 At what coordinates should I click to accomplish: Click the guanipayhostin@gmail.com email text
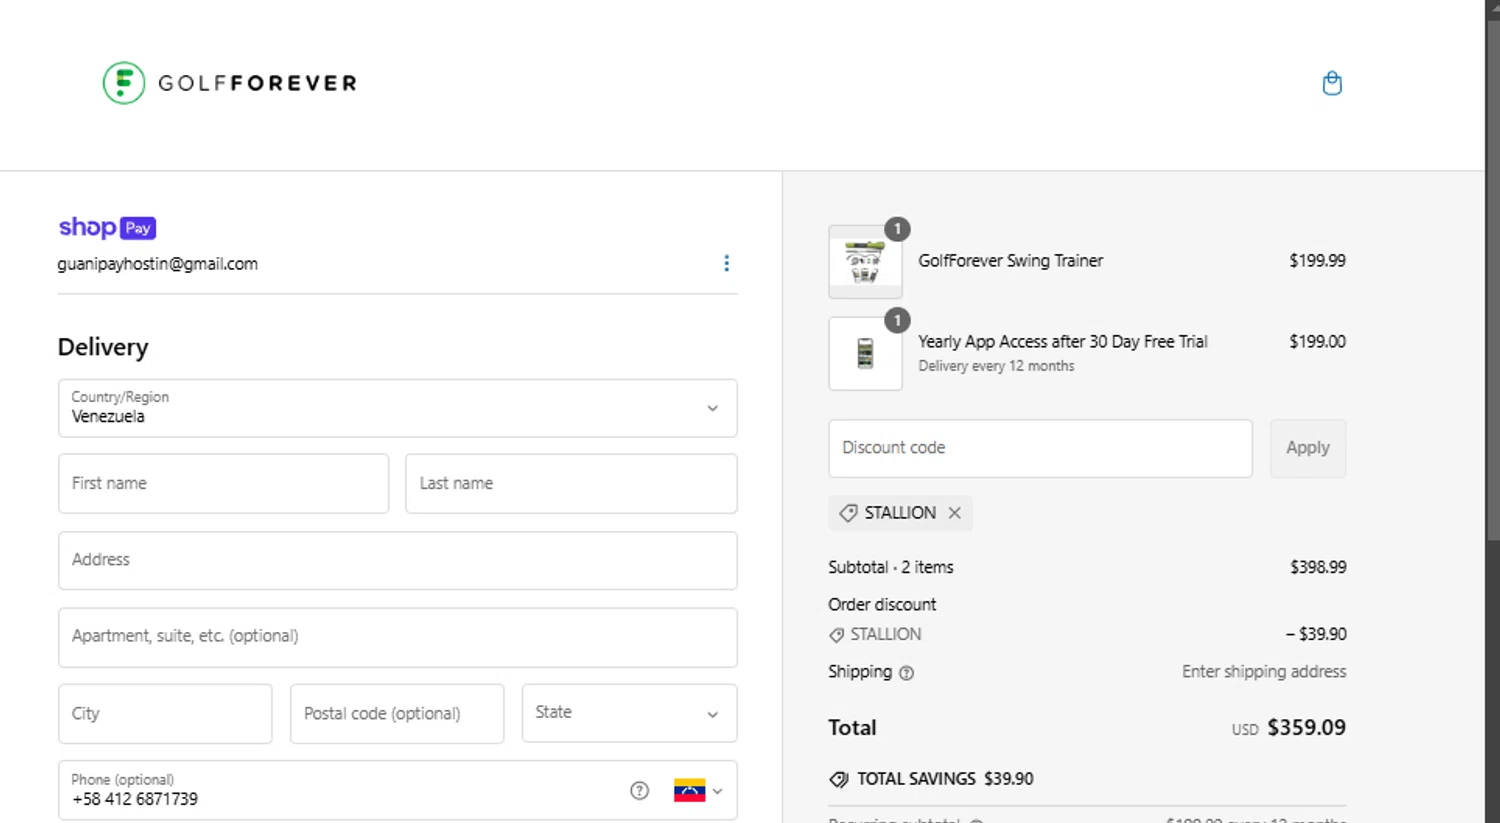pos(158,264)
